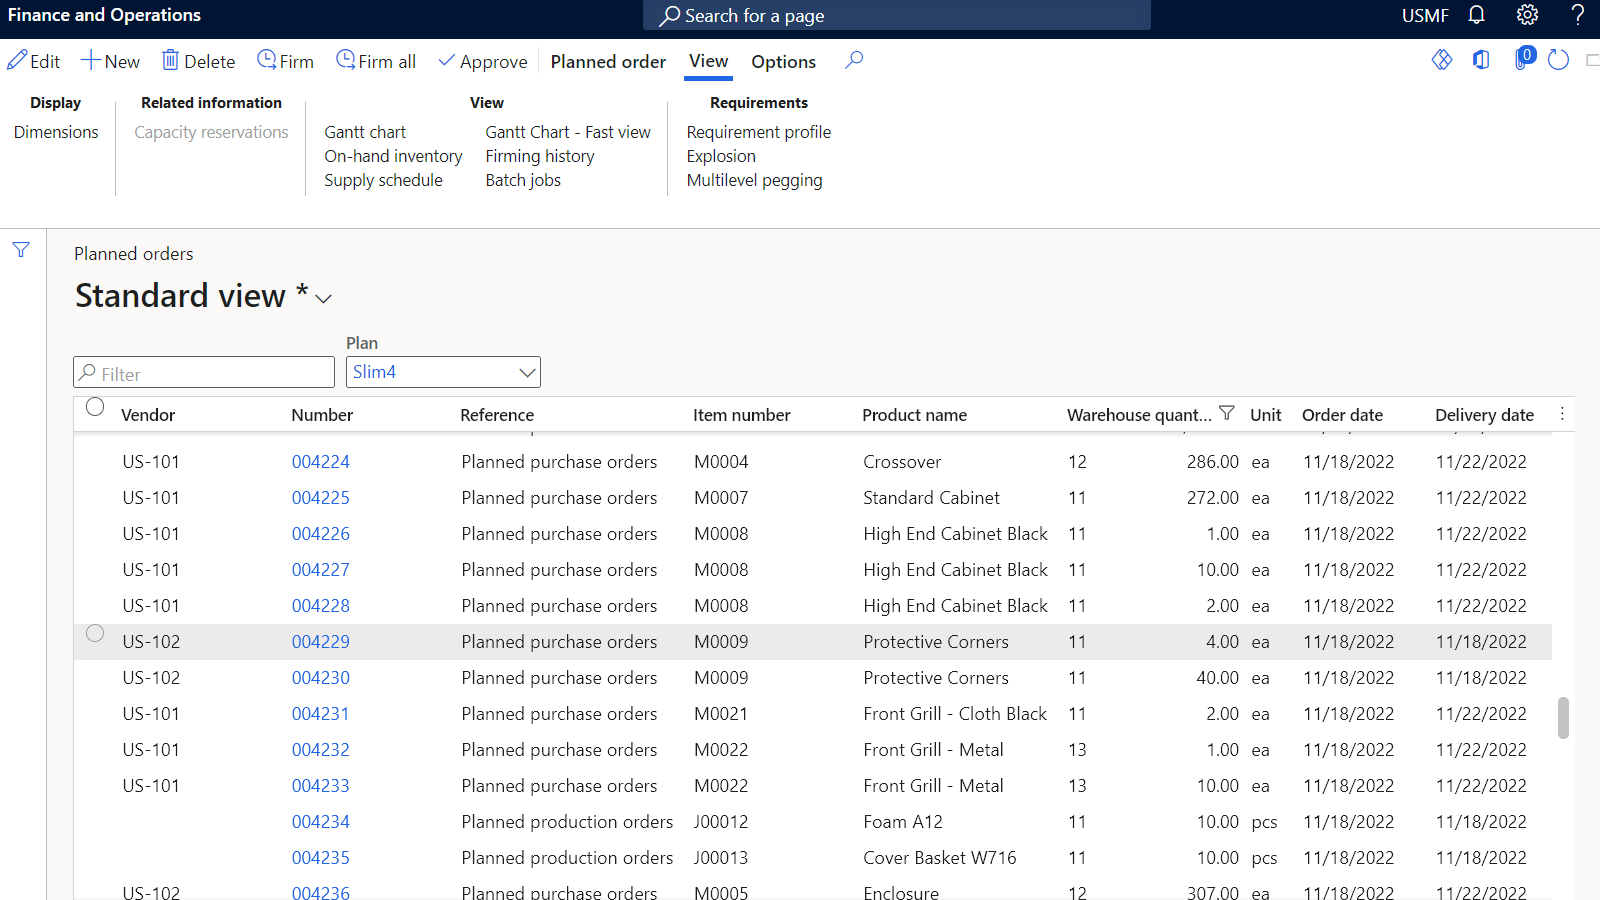This screenshot has width=1600, height=900.
Task: Expand the Standard view selector chevron
Action: pyautogui.click(x=323, y=298)
